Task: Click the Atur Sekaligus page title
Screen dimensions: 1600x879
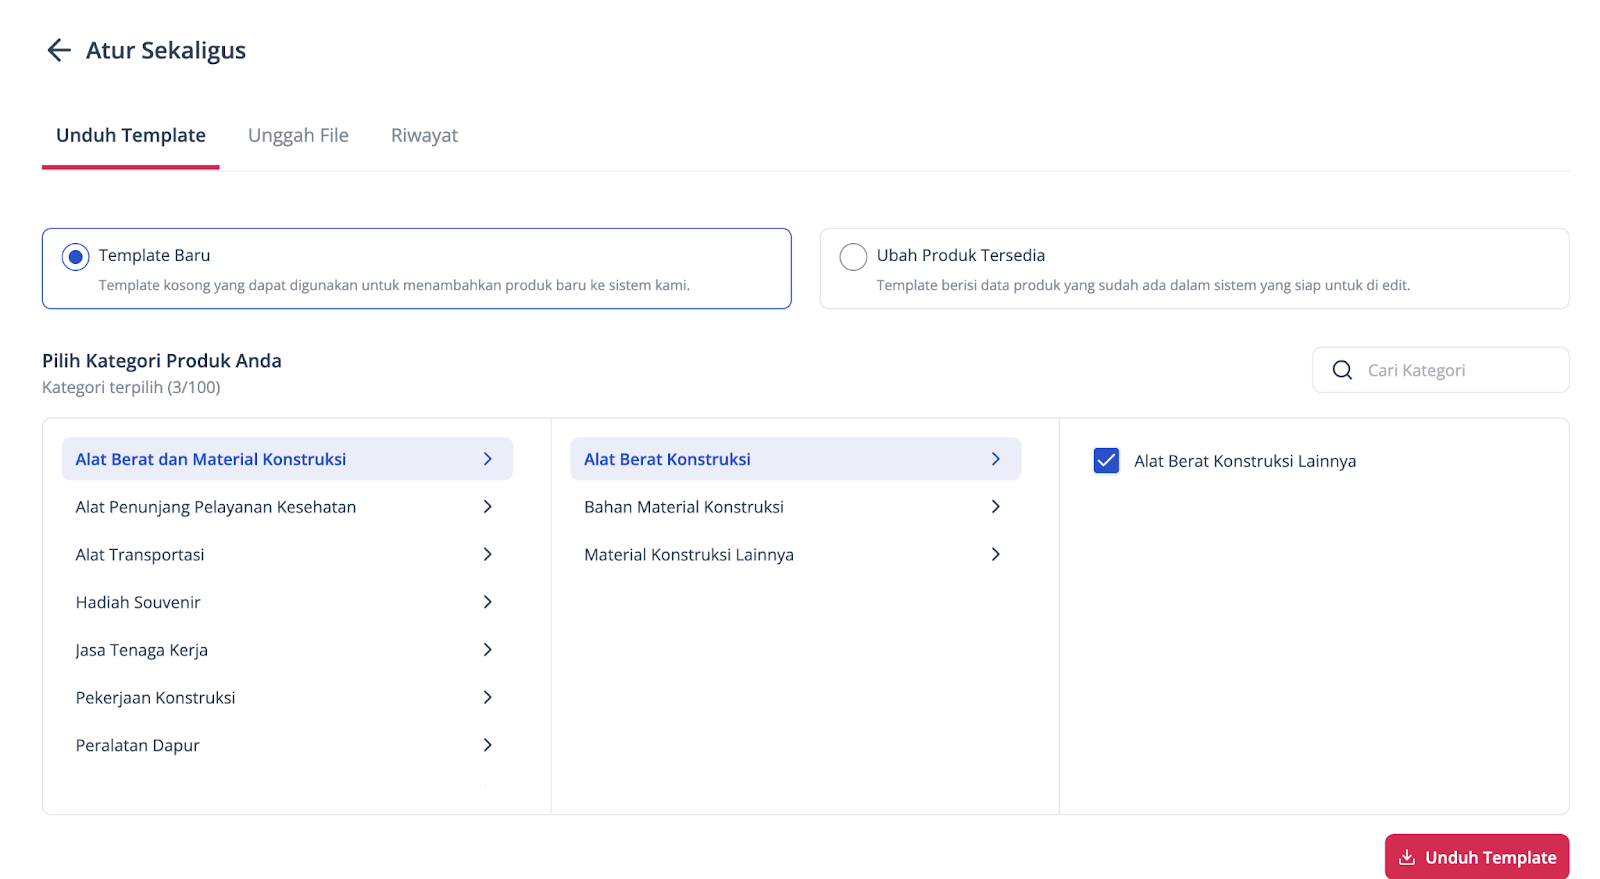Action: pos(166,50)
